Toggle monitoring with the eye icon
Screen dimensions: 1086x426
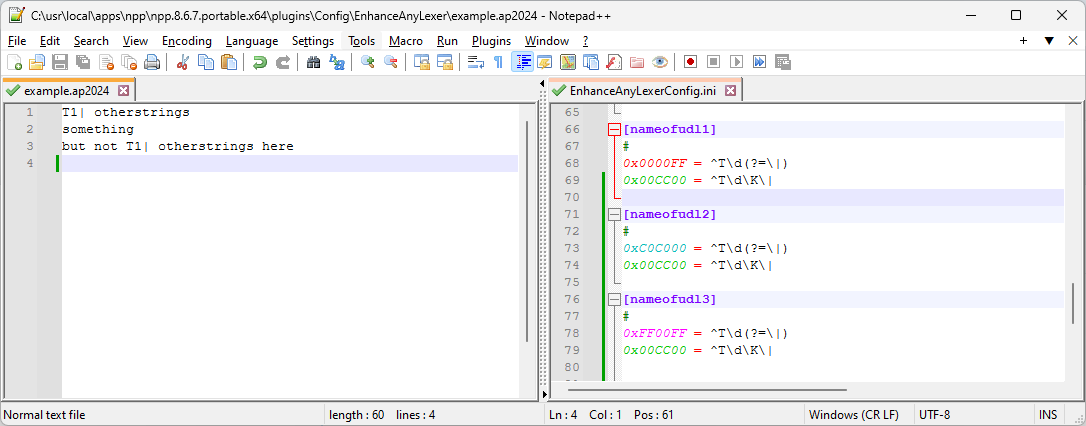[660, 62]
